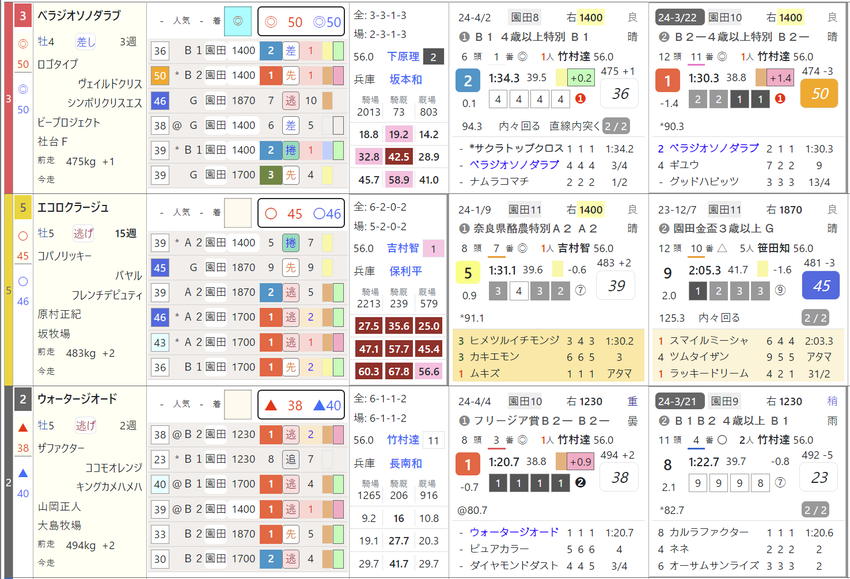Click italic 38 index box in 24-4/4 race
Image resolution: width=850 pixels, height=579 pixels.
[x=620, y=477]
